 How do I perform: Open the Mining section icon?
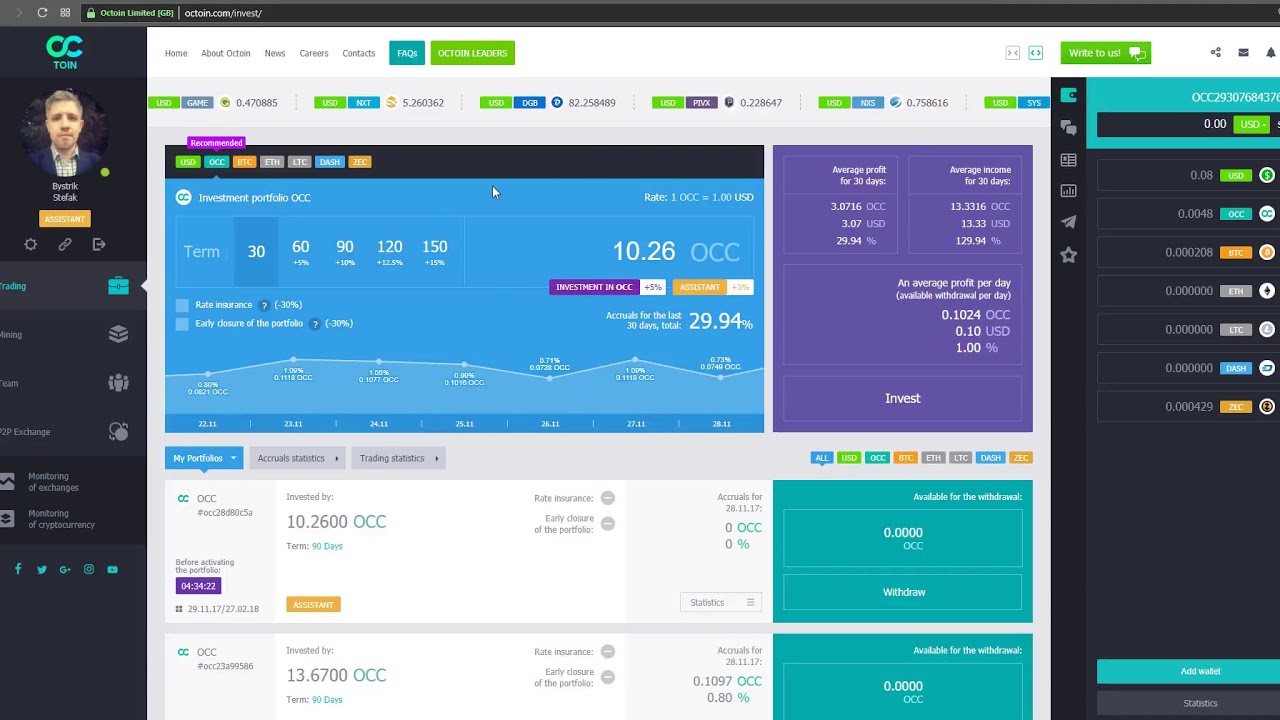pos(118,334)
